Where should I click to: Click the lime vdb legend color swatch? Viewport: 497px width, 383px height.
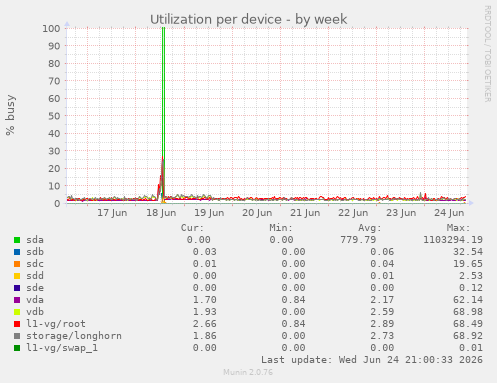(x=17, y=312)
